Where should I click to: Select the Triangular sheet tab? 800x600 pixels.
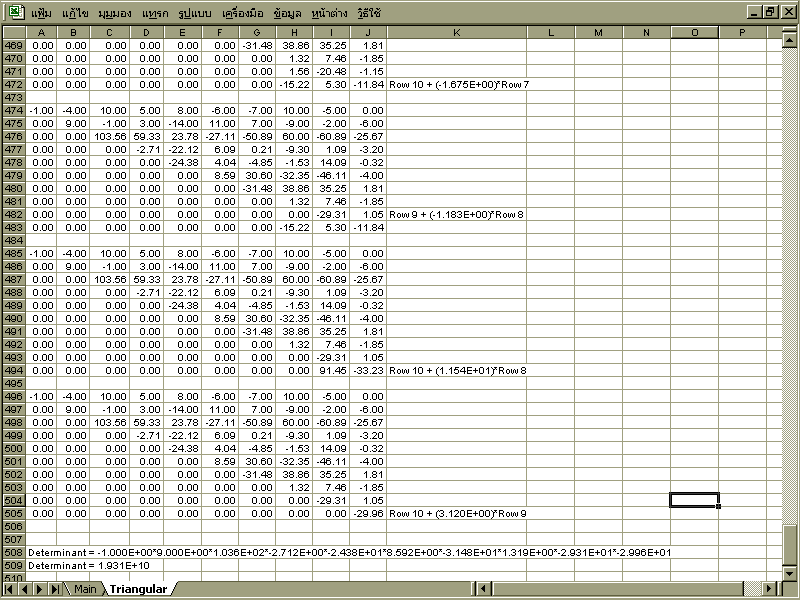click(138, 589)
